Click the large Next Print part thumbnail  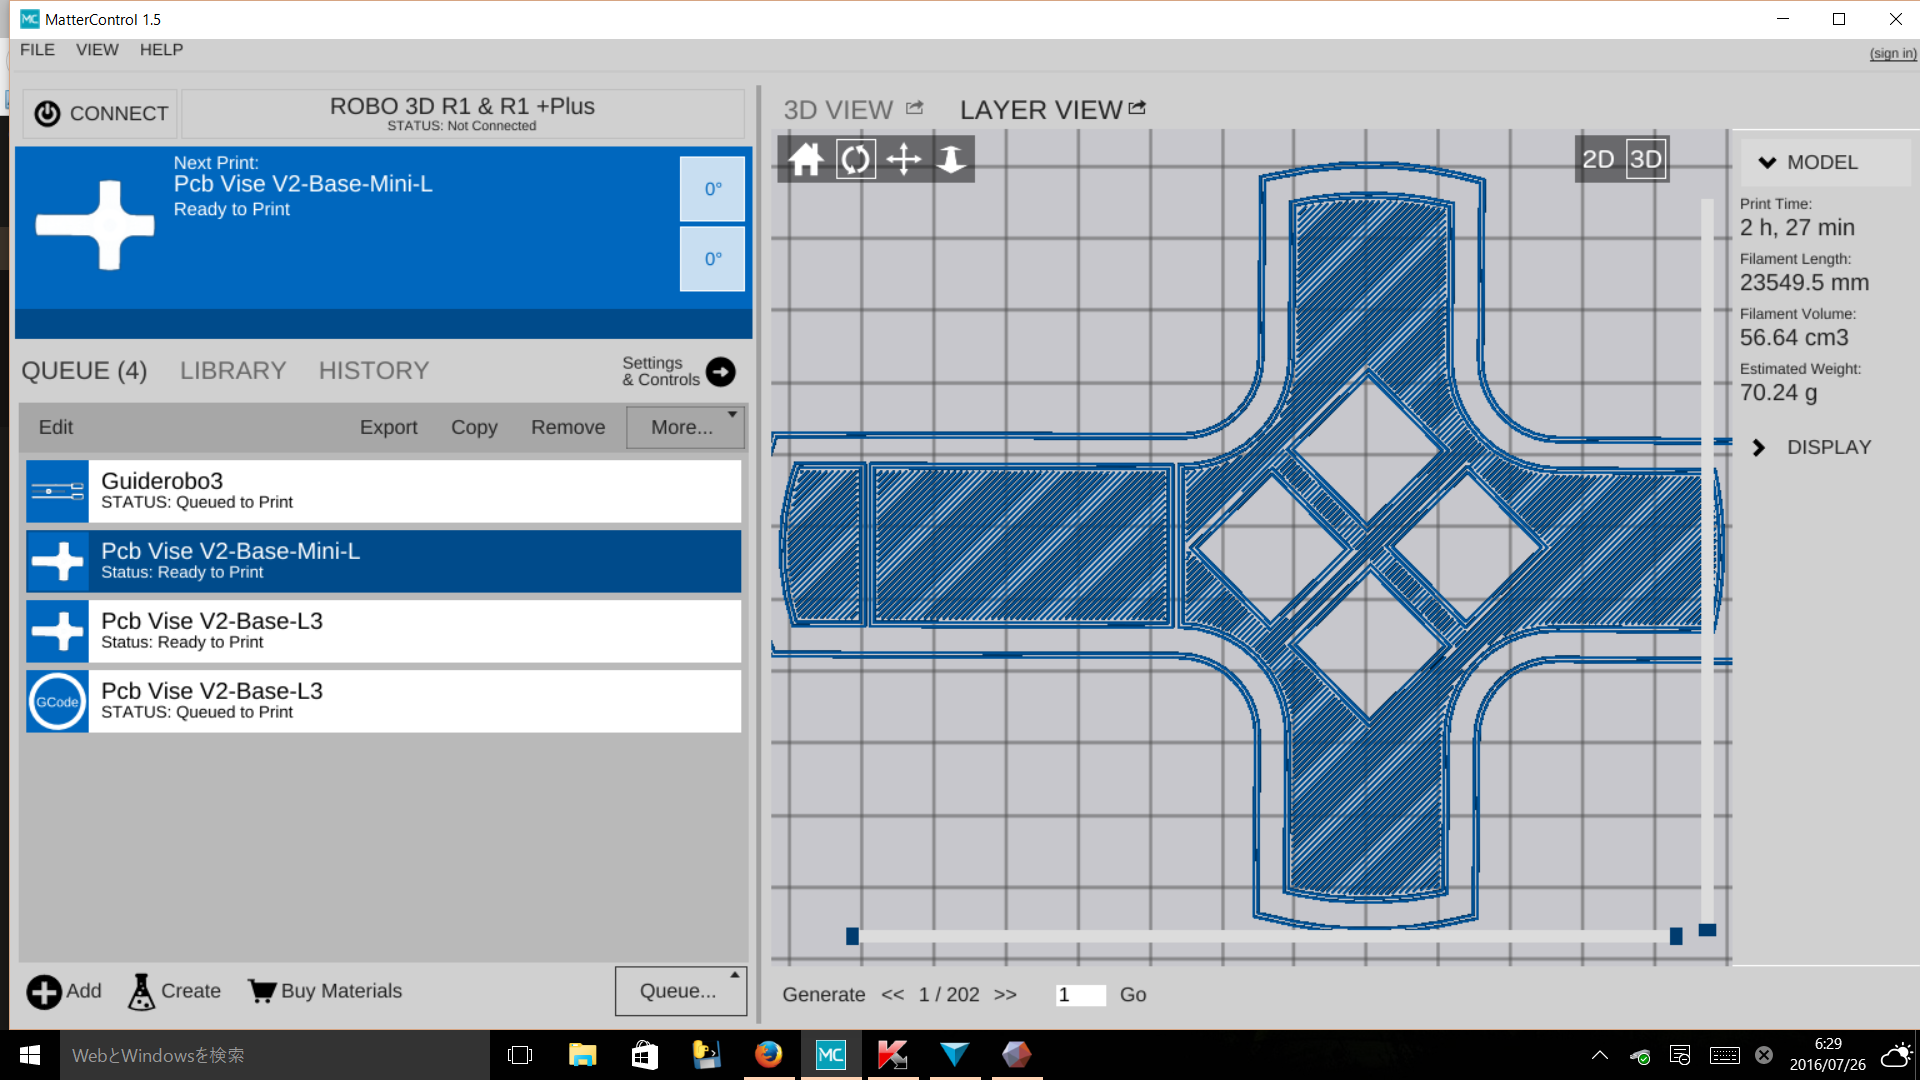(x=95, y=225)
